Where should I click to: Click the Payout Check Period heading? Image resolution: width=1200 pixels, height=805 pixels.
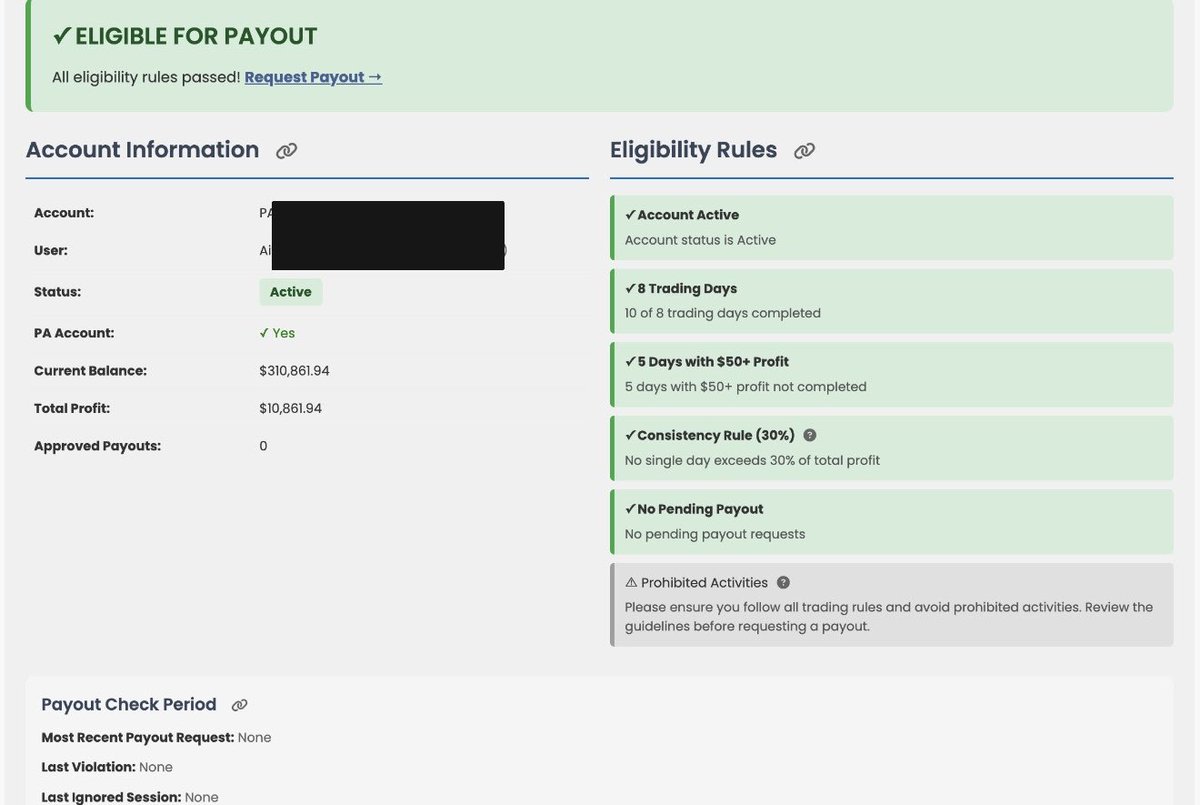coord(129,705)
